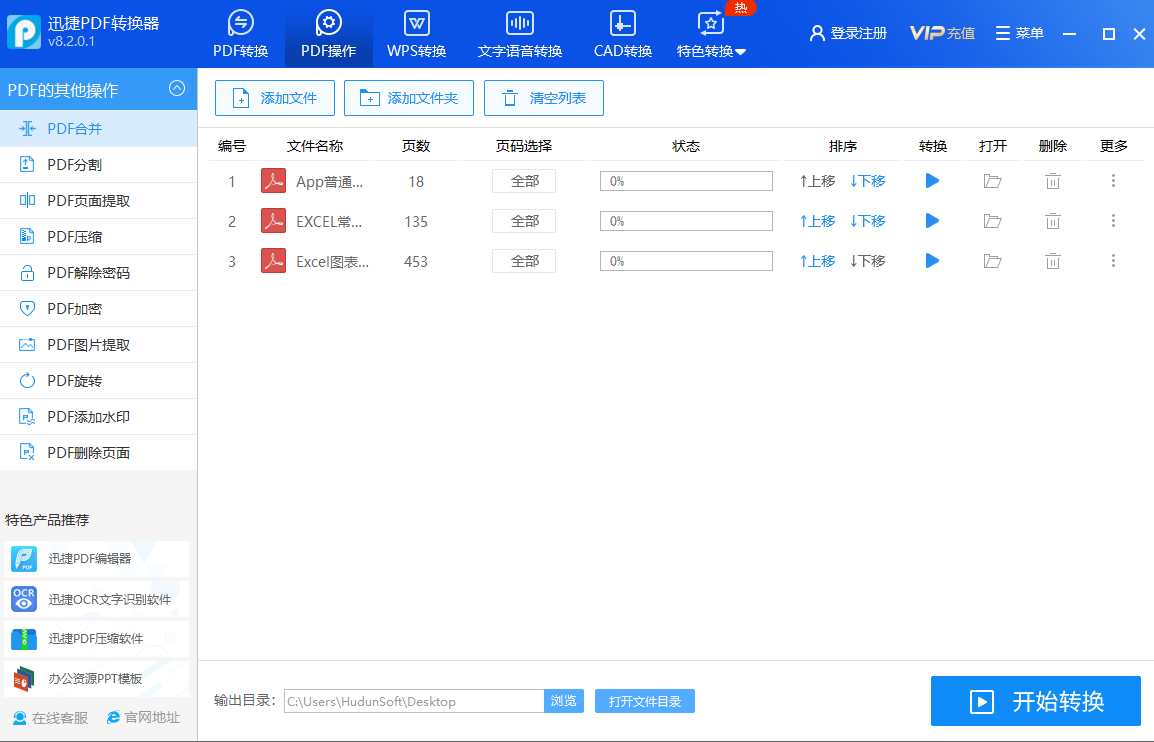Viewport: 1154px width, 742px height.
Task: Click the 清空列表 button
Action: click(x=544, y=98)
